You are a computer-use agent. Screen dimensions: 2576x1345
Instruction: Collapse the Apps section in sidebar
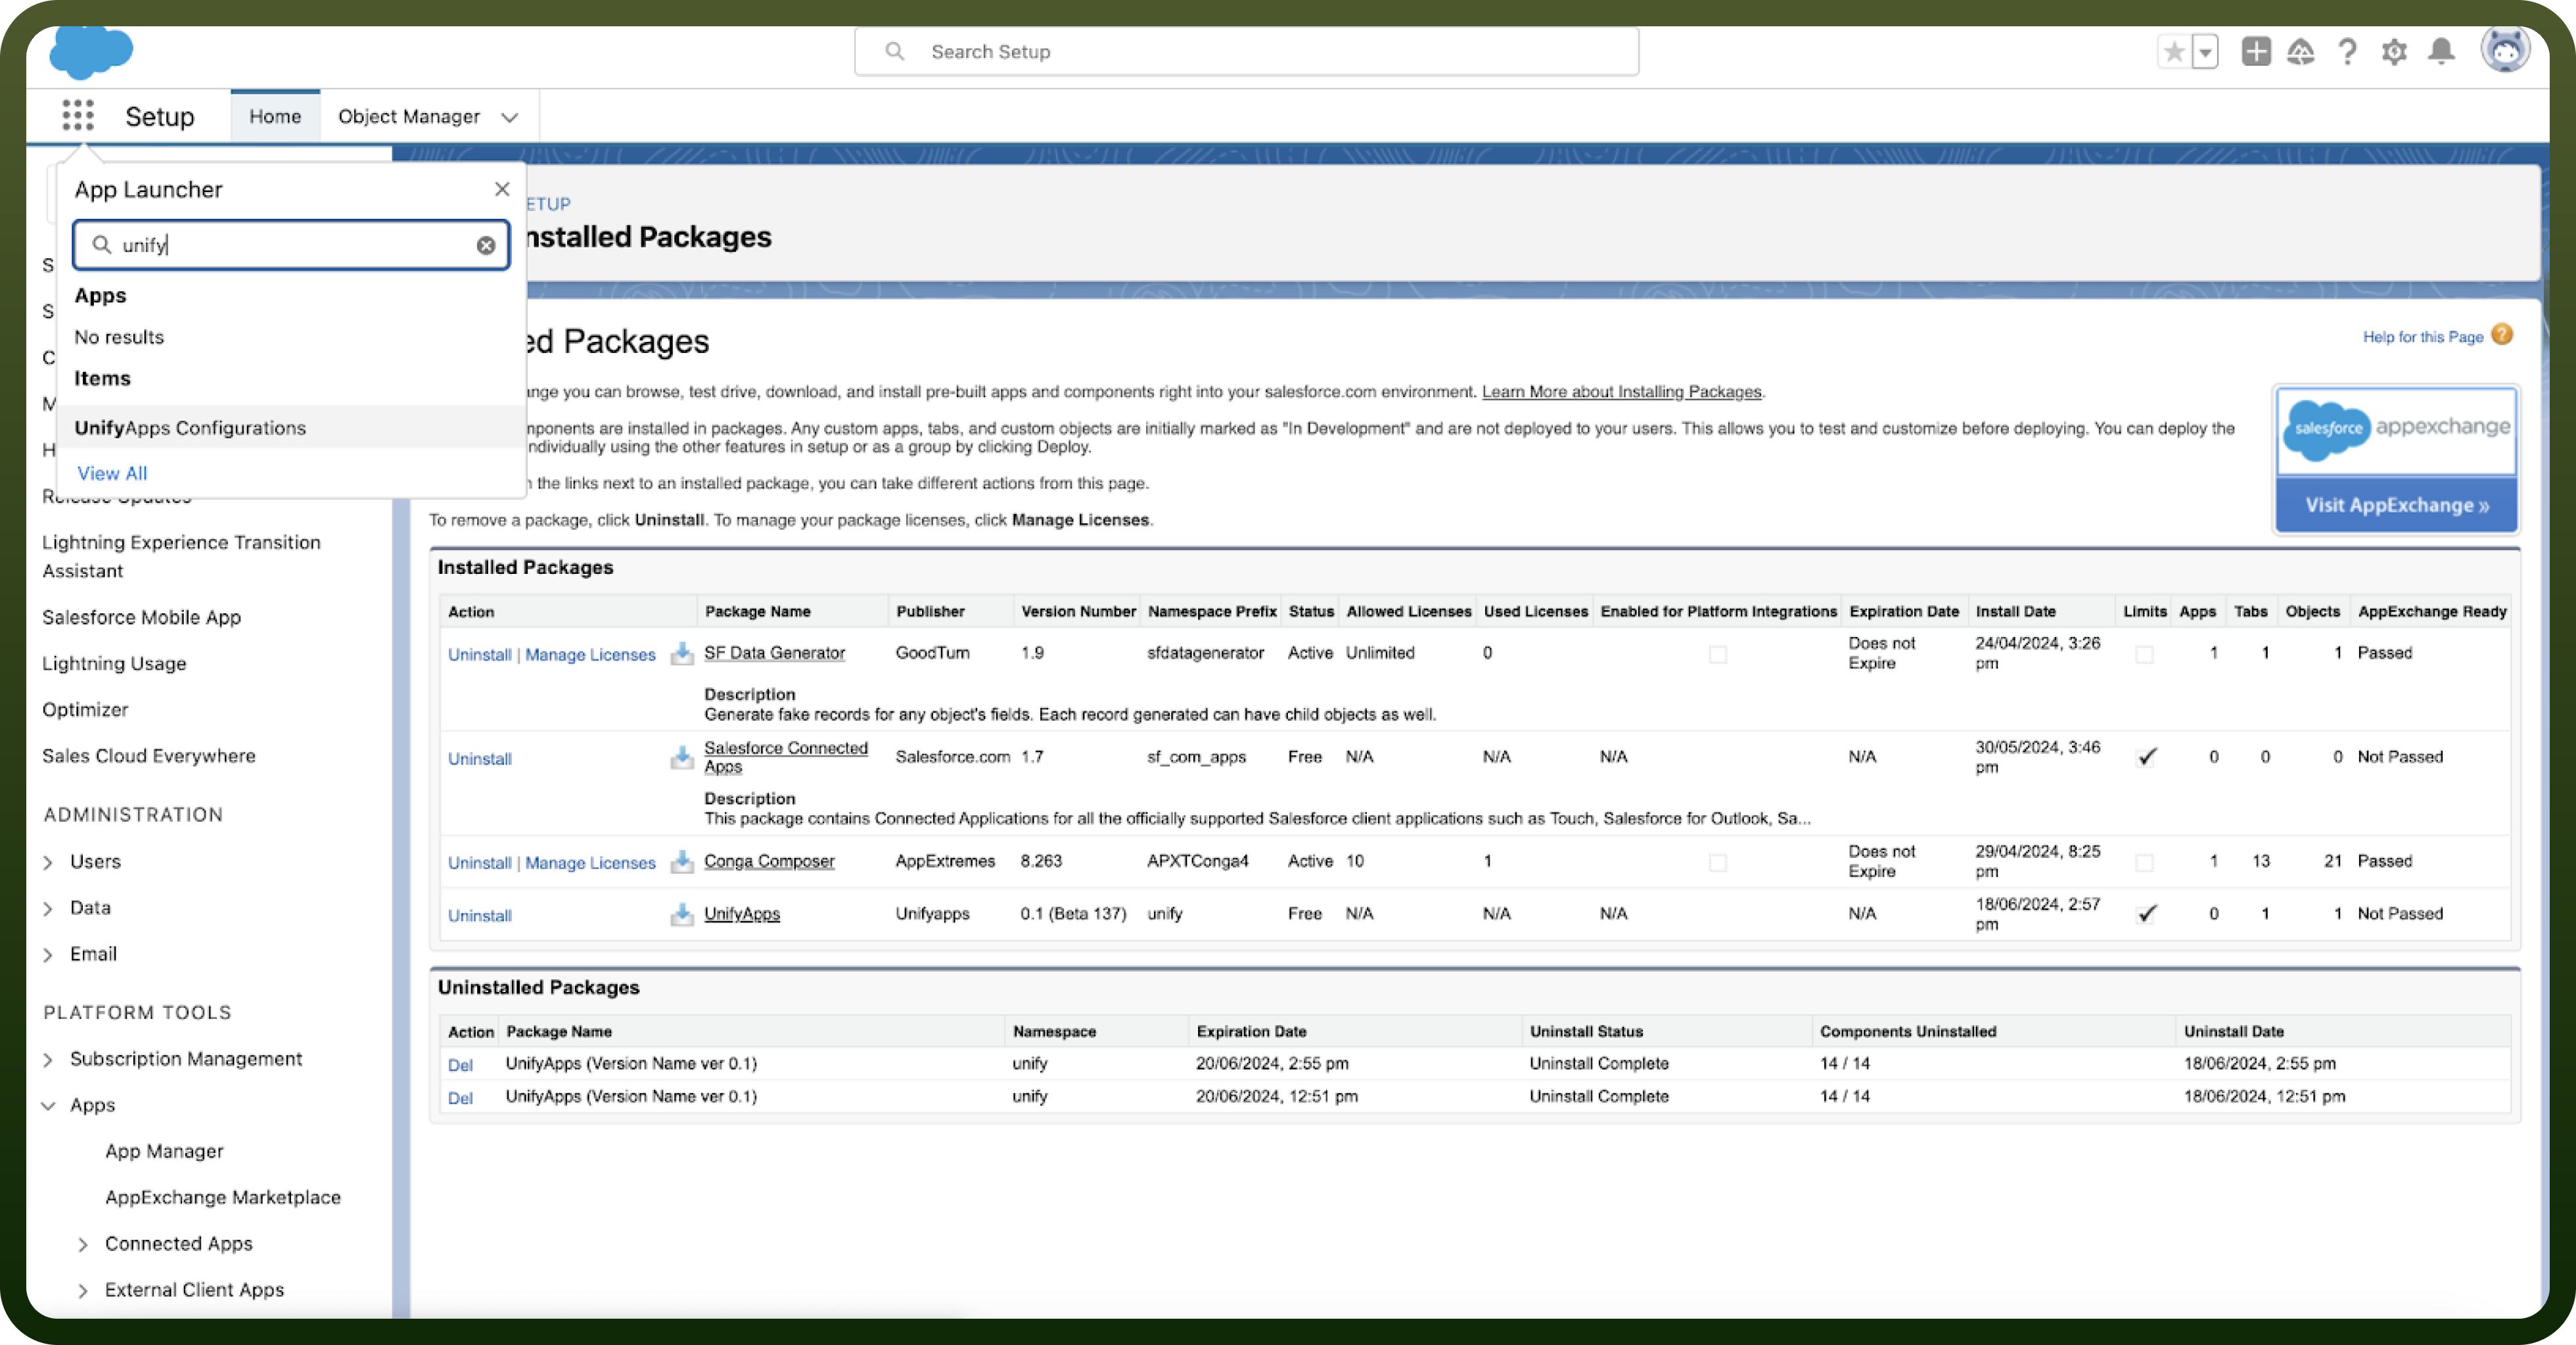(48, 1106)
